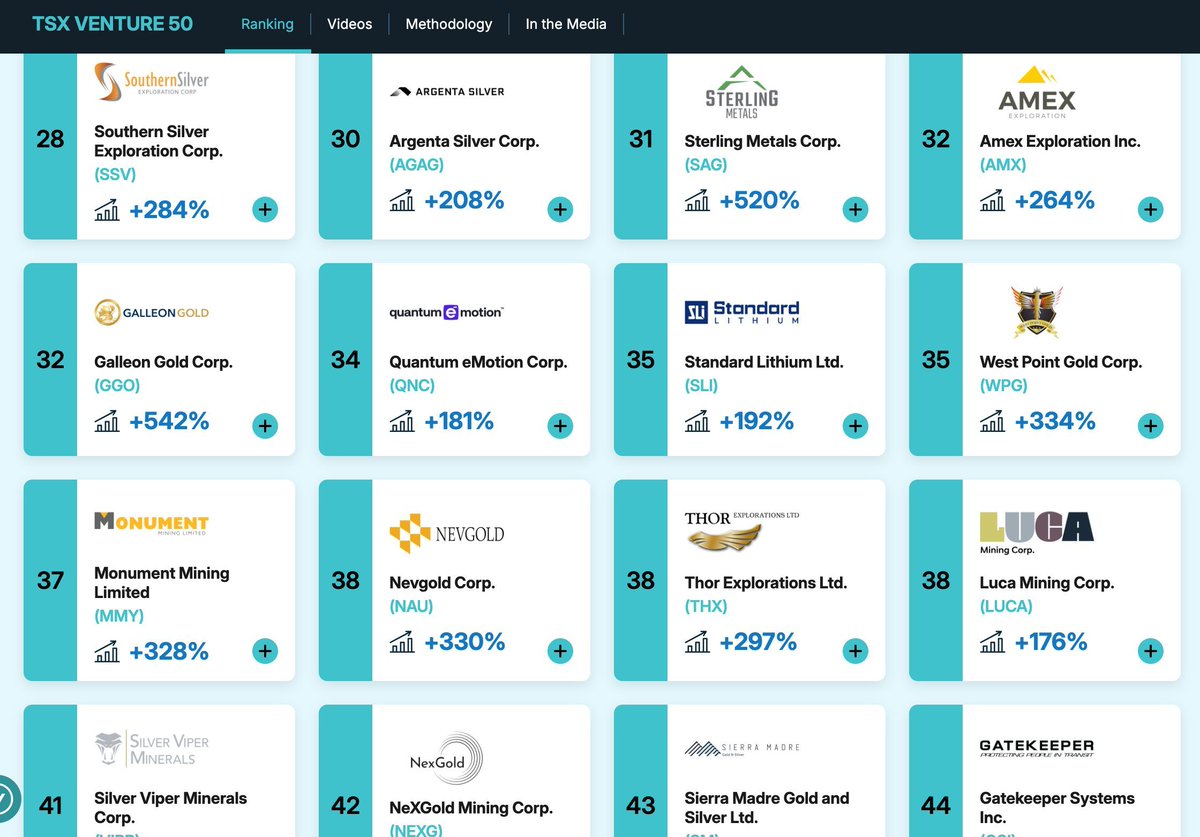The height and width of the screenshot is (837, 1200).
Task: Expand Sterling Metals Corp. plus button
Action: pyautogui.click(x=855, y=210)
